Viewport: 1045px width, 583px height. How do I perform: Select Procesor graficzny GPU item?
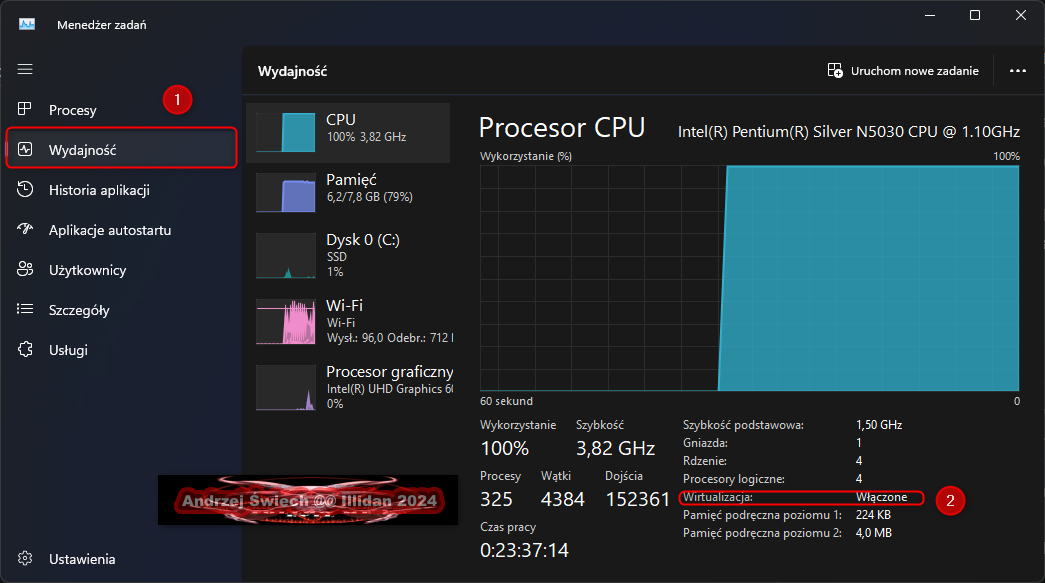(x=349, y=387)
